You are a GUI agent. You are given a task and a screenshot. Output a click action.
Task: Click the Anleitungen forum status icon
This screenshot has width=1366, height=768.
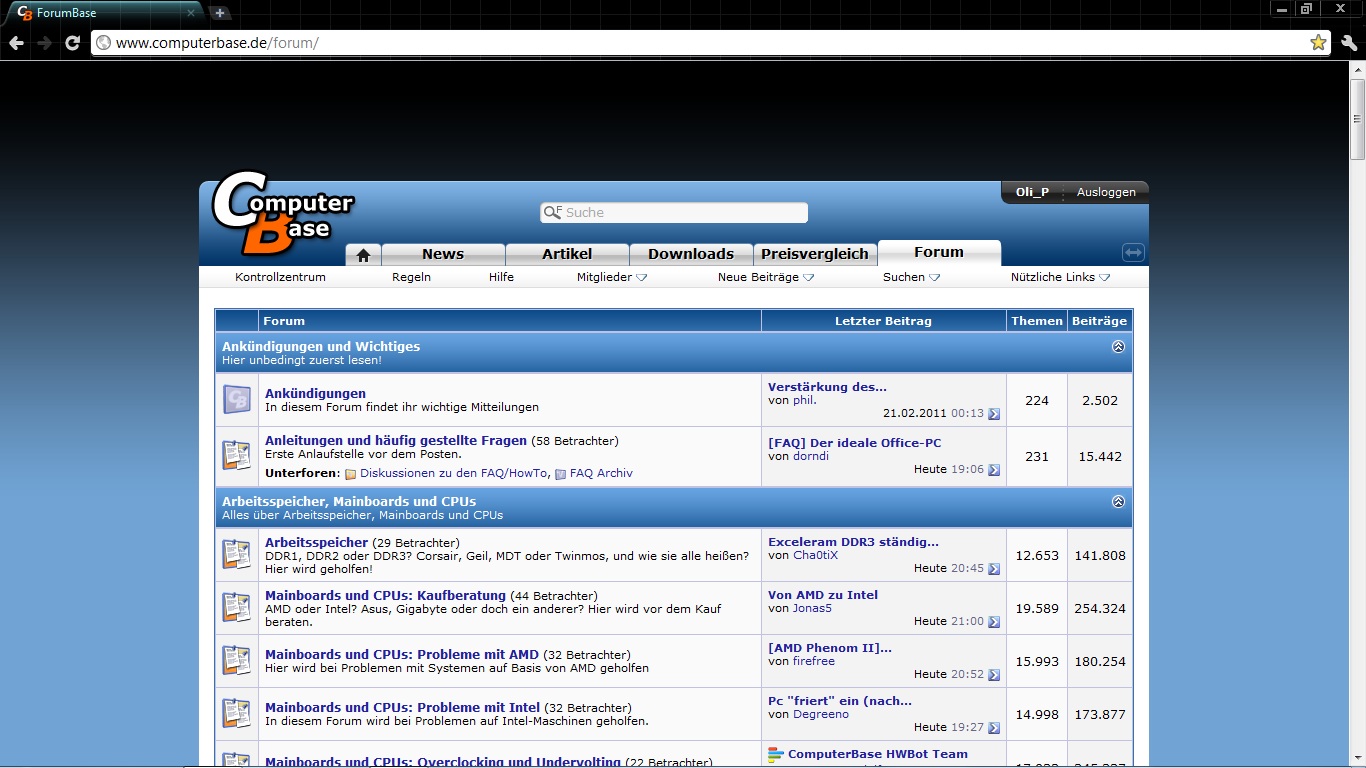tap(237, 456)
